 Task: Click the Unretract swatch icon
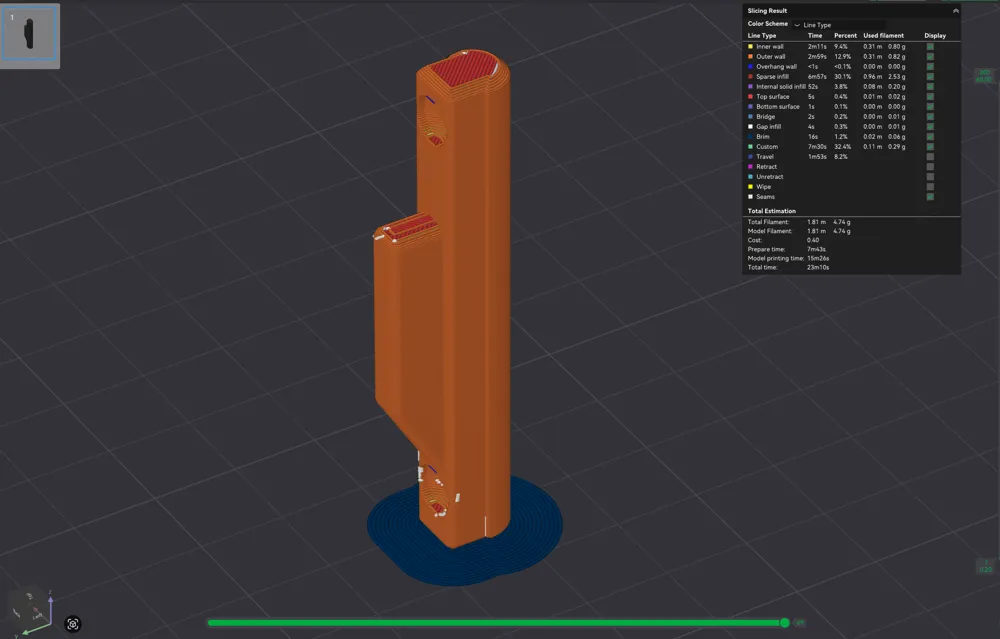coord(751,177)
